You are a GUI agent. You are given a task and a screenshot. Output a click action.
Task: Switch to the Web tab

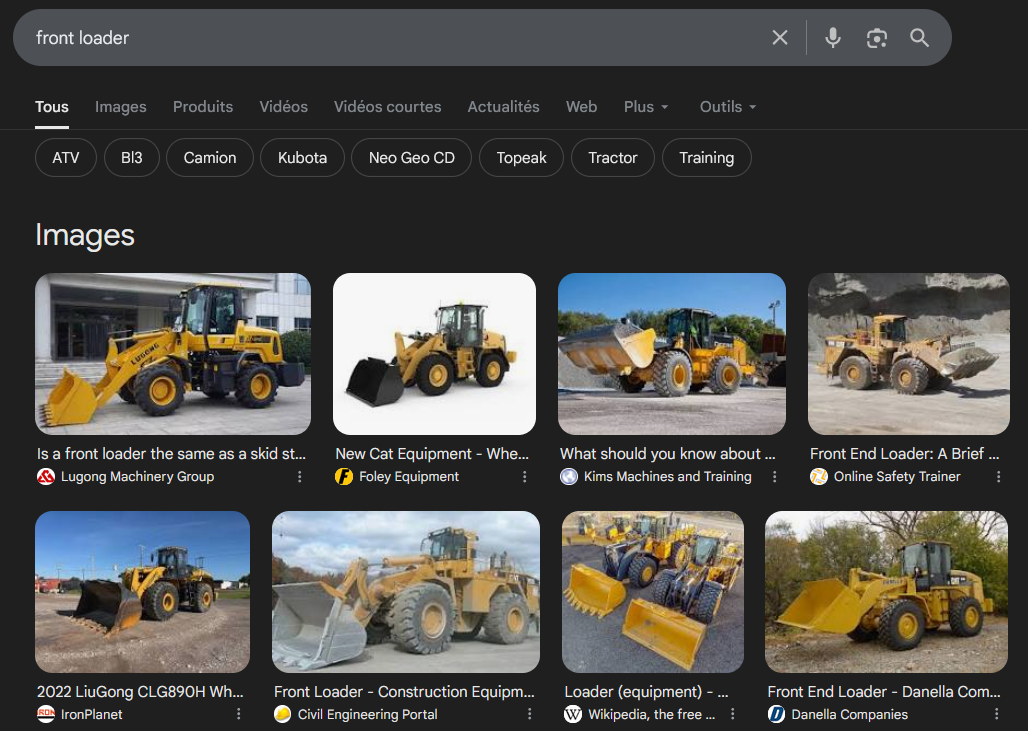pos(582,107)
